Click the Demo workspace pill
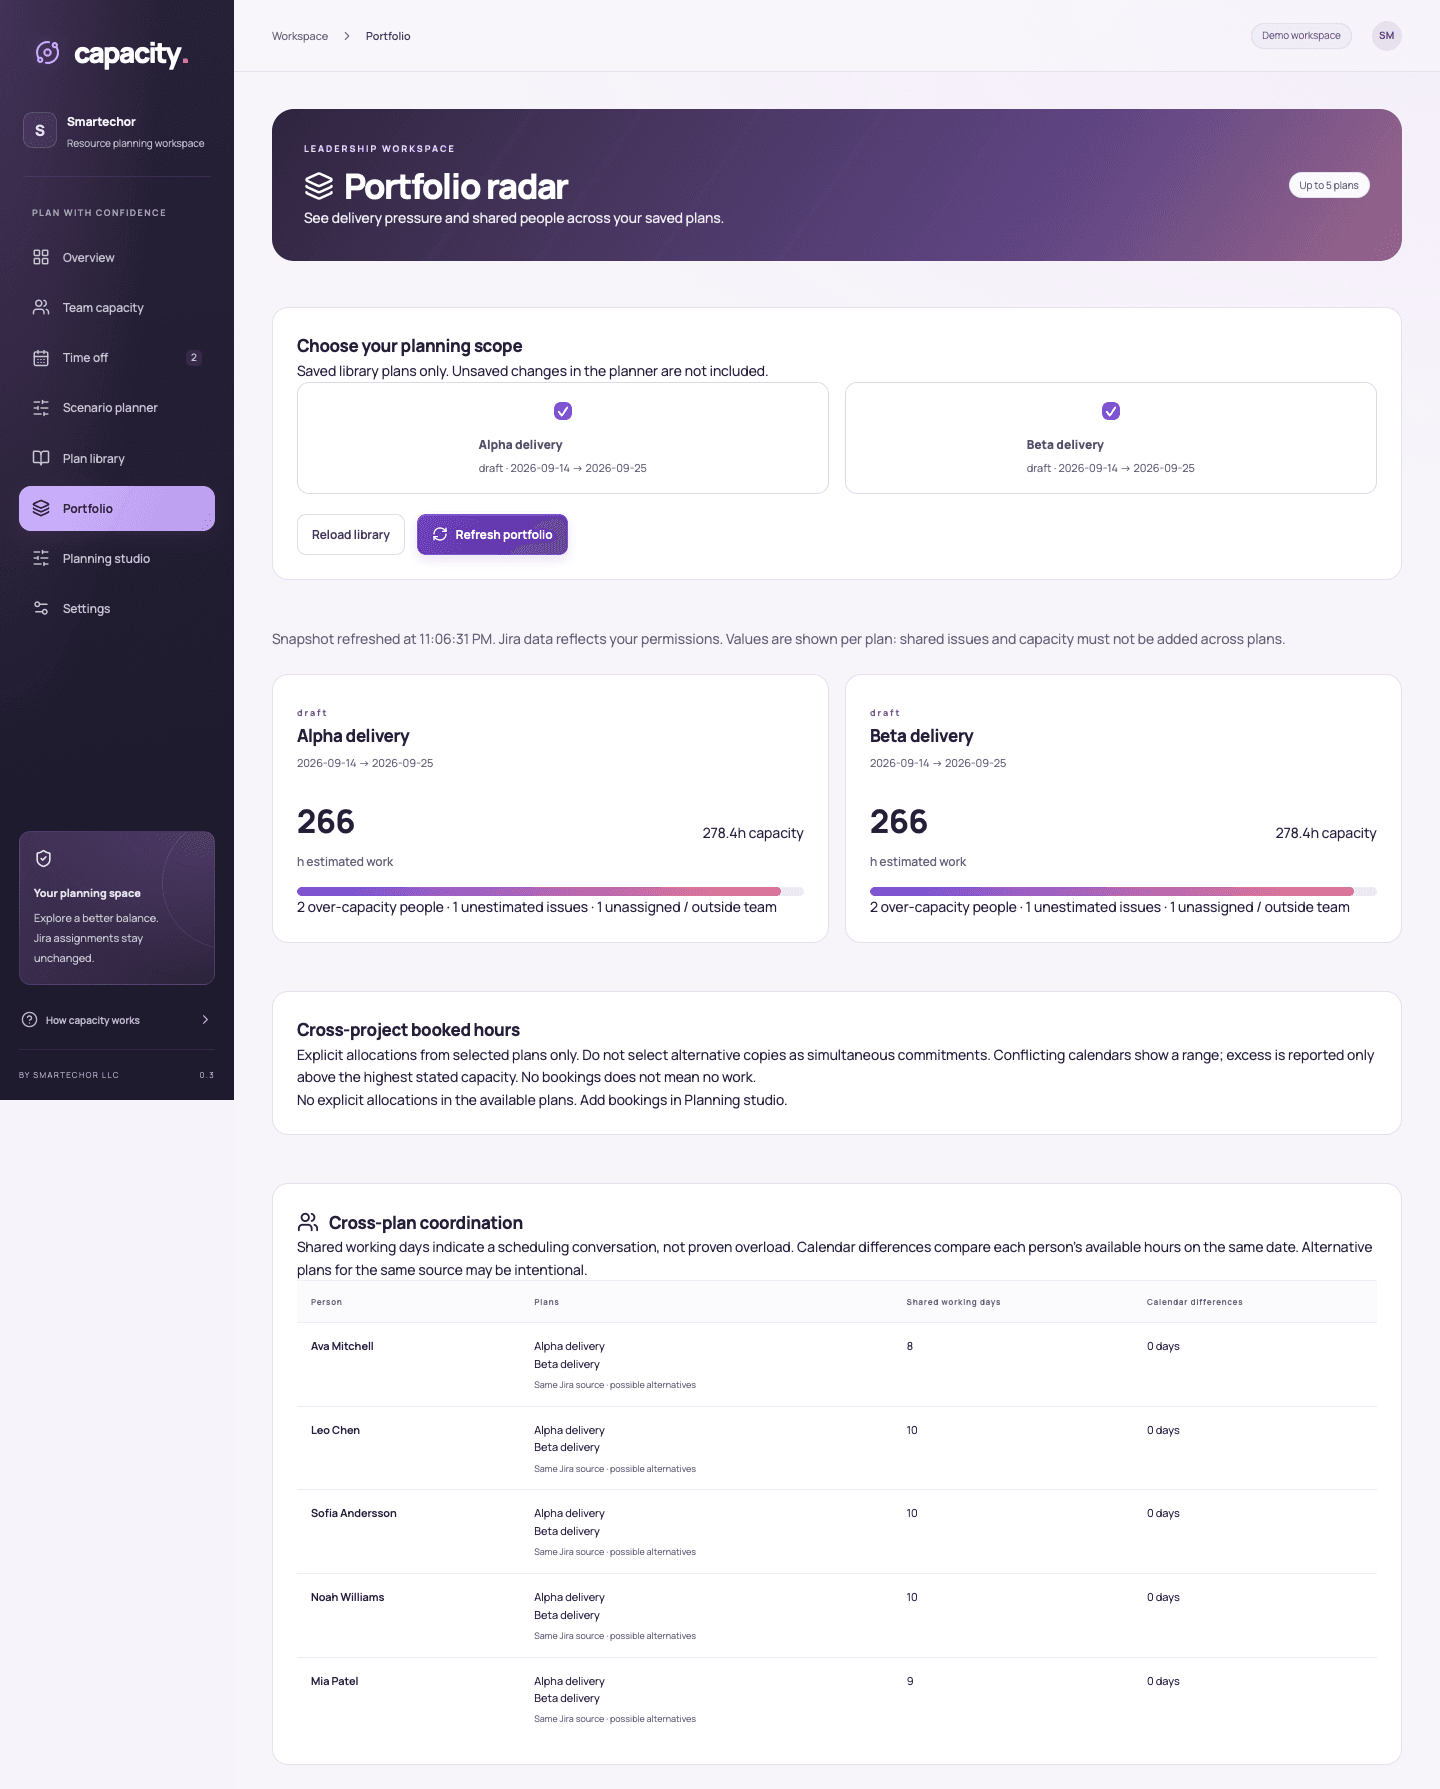This screenshot has width=1440, height=1789. coord(1301,36)
